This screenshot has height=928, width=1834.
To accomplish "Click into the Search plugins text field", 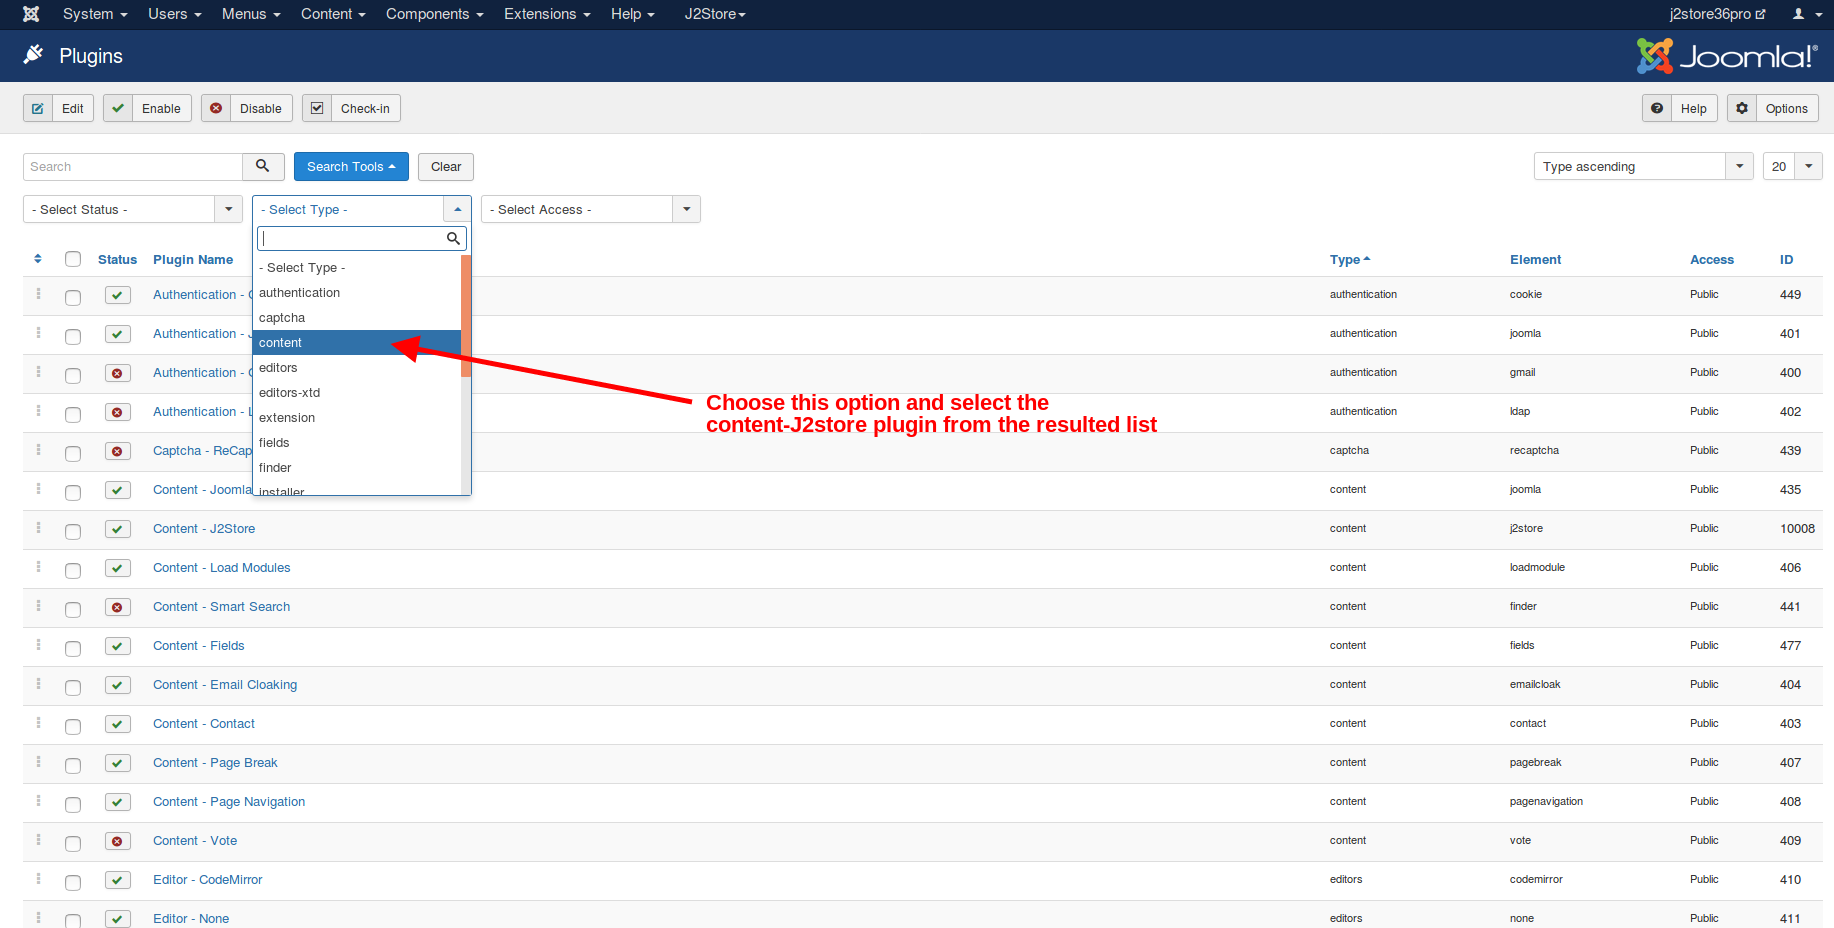I will (x=133, y=166).
